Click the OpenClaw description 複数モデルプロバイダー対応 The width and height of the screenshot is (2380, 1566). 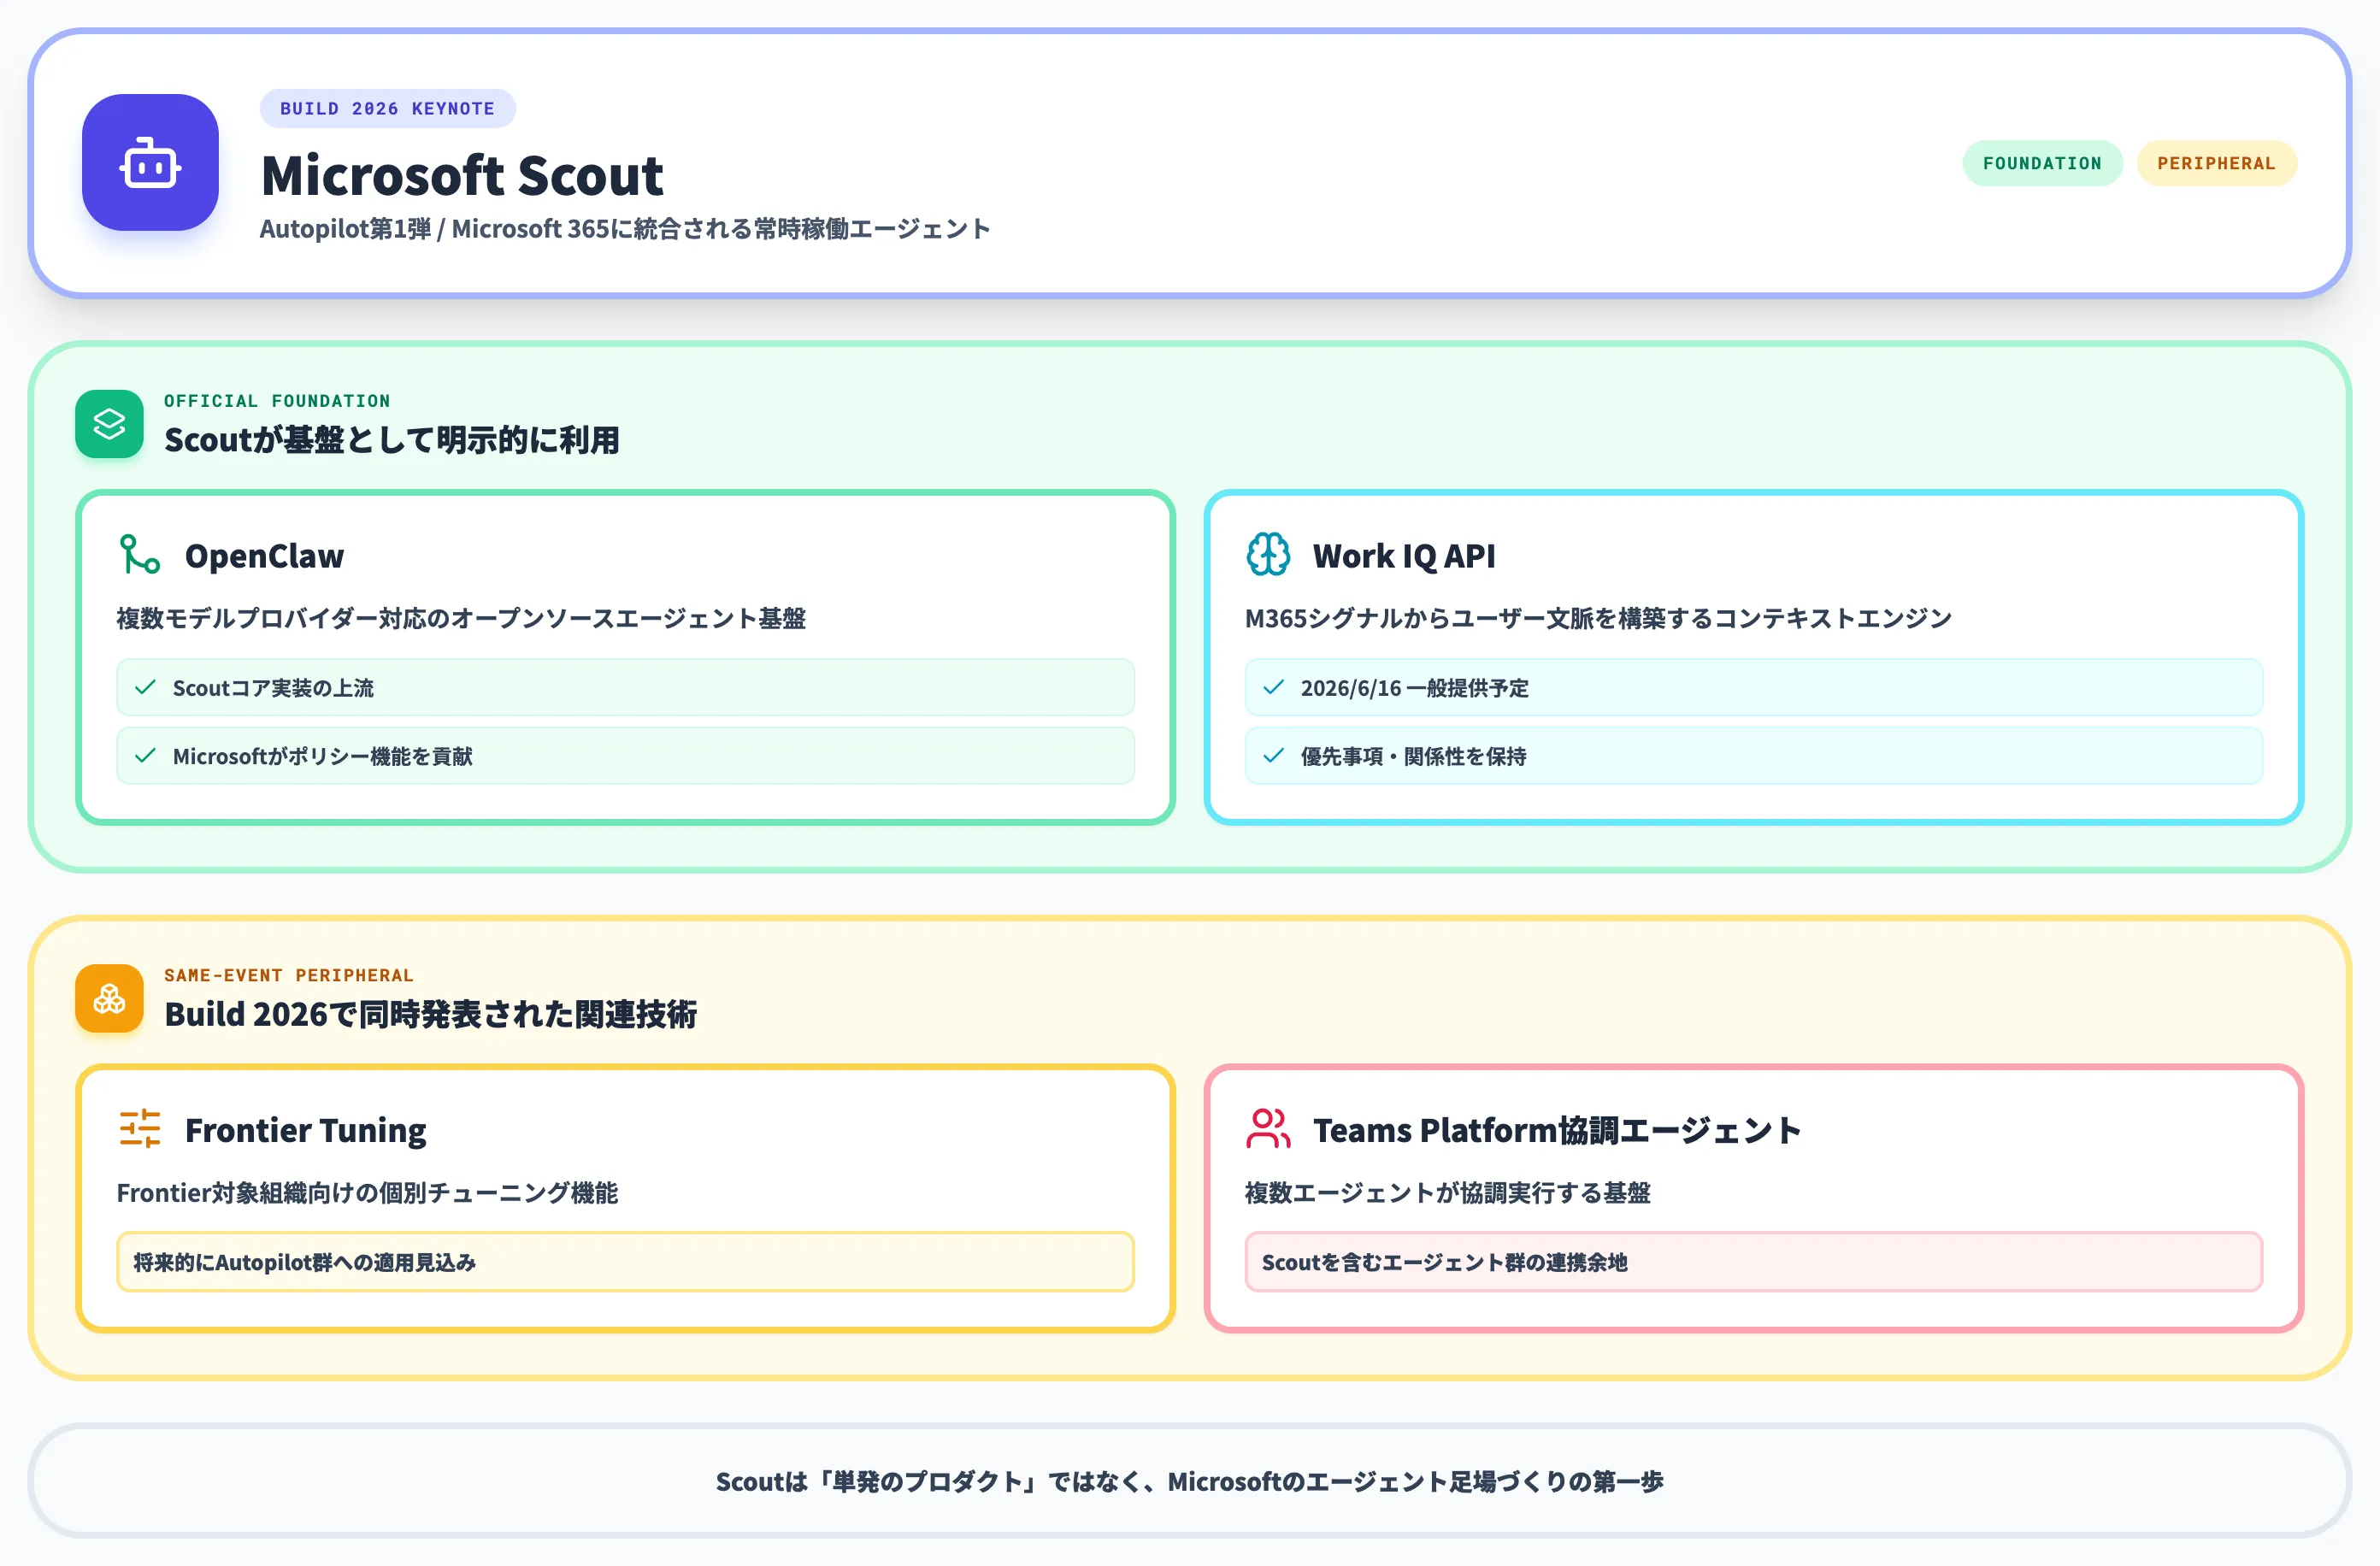461,618
